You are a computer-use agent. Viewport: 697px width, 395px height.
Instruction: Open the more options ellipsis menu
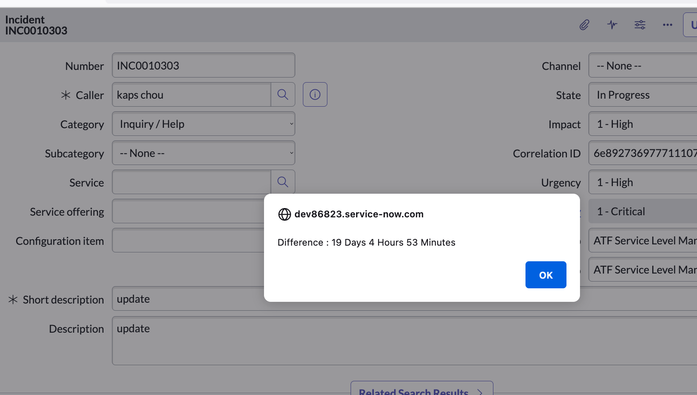click(667, 25)
